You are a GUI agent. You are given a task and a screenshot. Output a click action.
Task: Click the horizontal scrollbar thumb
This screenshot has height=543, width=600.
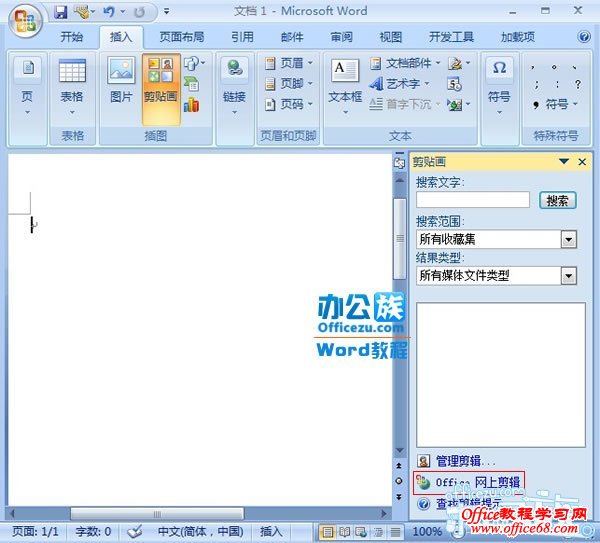157,514
